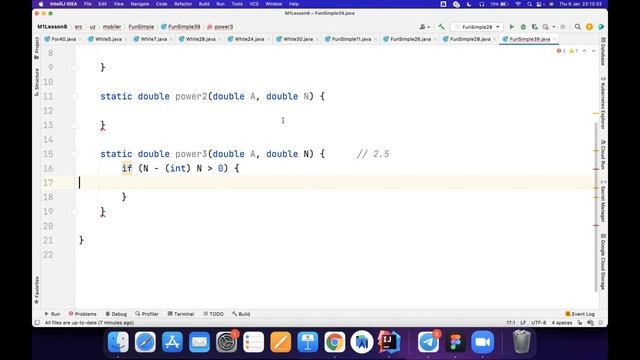Open the Project tool window
640x360 pixels.
[37, 47]
